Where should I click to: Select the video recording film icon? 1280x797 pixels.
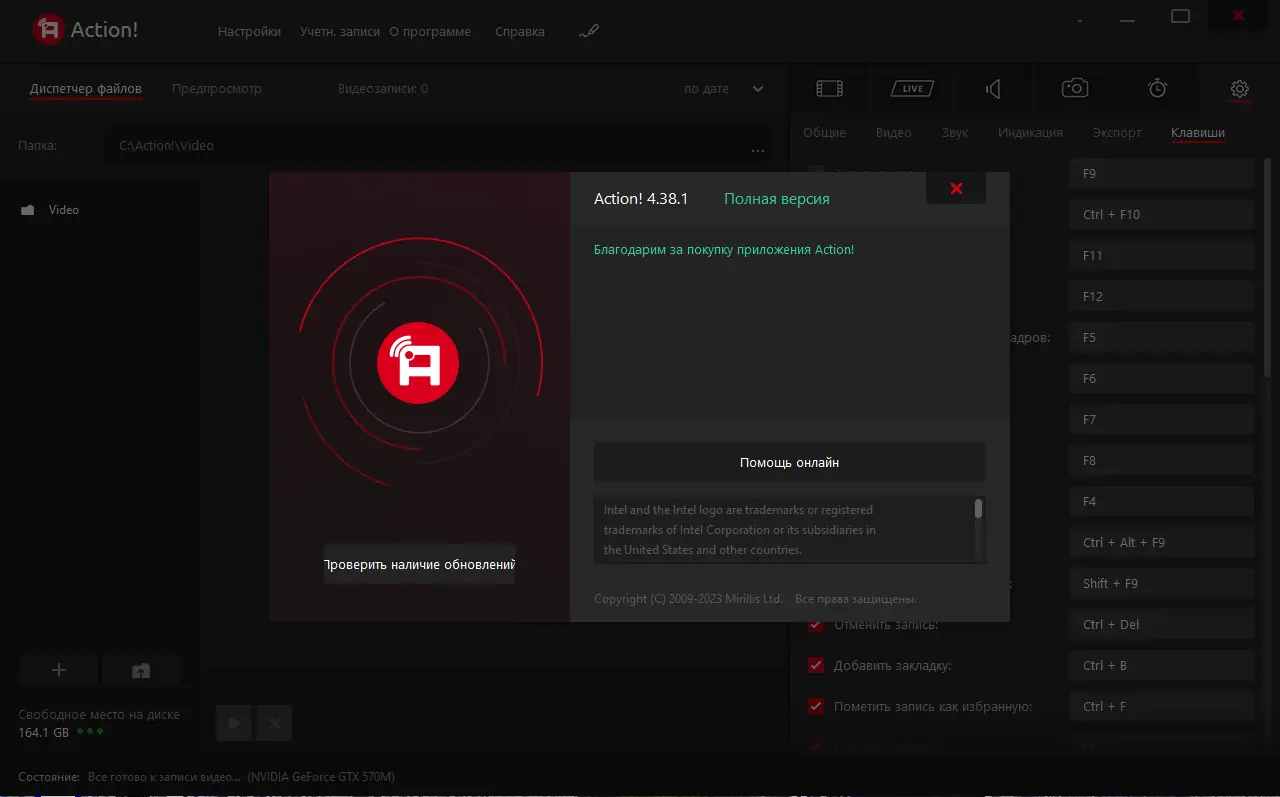pyautogui.click(x=830, y=89)
